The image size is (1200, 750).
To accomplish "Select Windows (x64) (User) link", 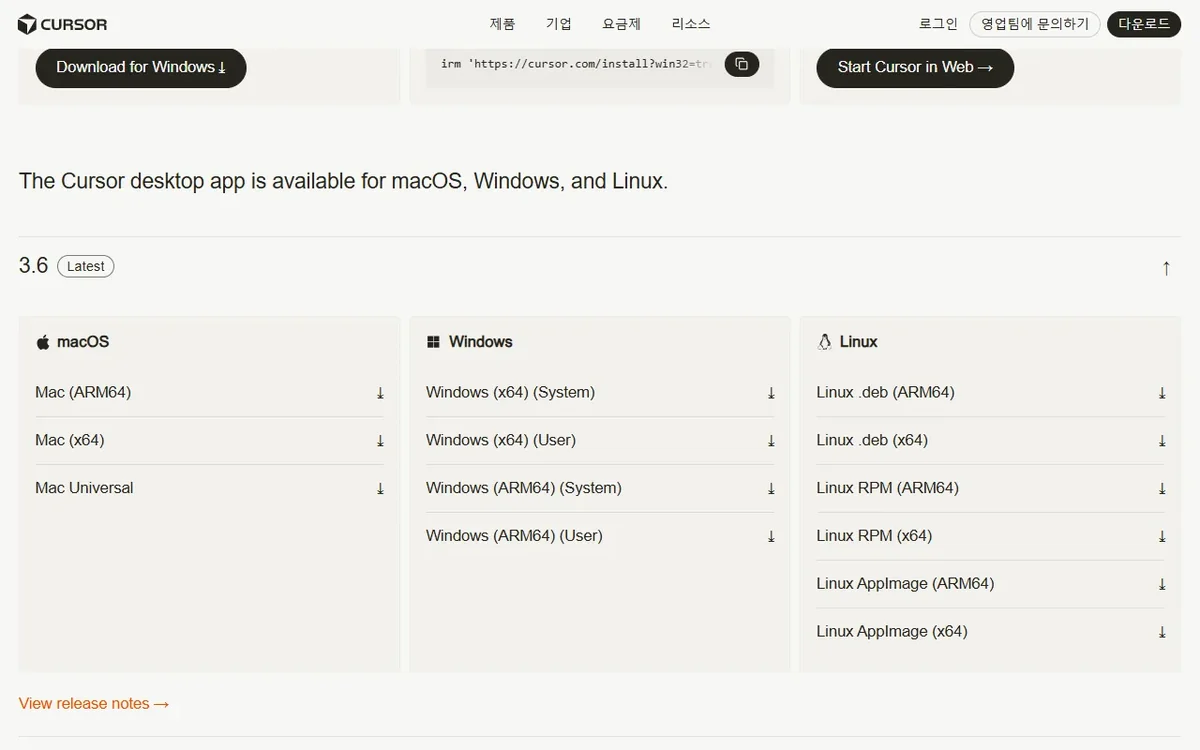I will [x=600, y=441].
